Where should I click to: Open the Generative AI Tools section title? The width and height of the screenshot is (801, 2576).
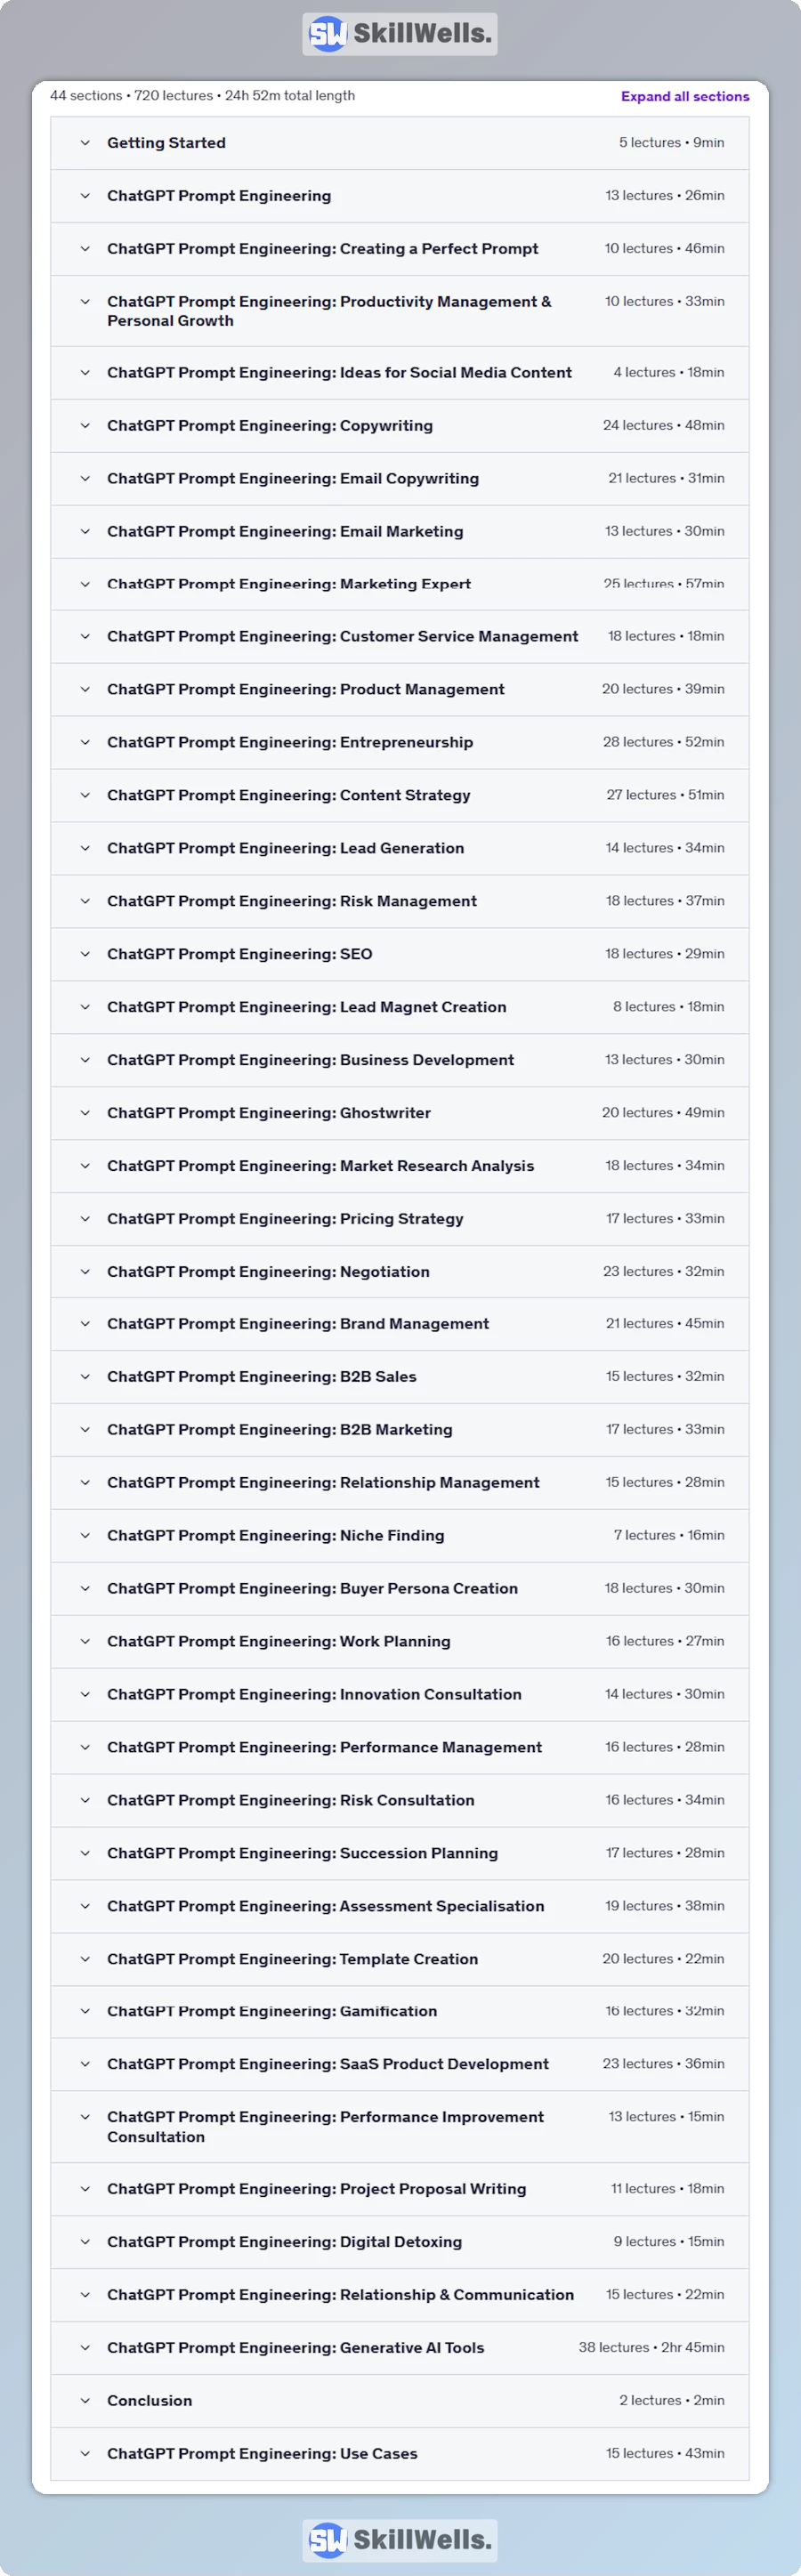click(295, 2349)
